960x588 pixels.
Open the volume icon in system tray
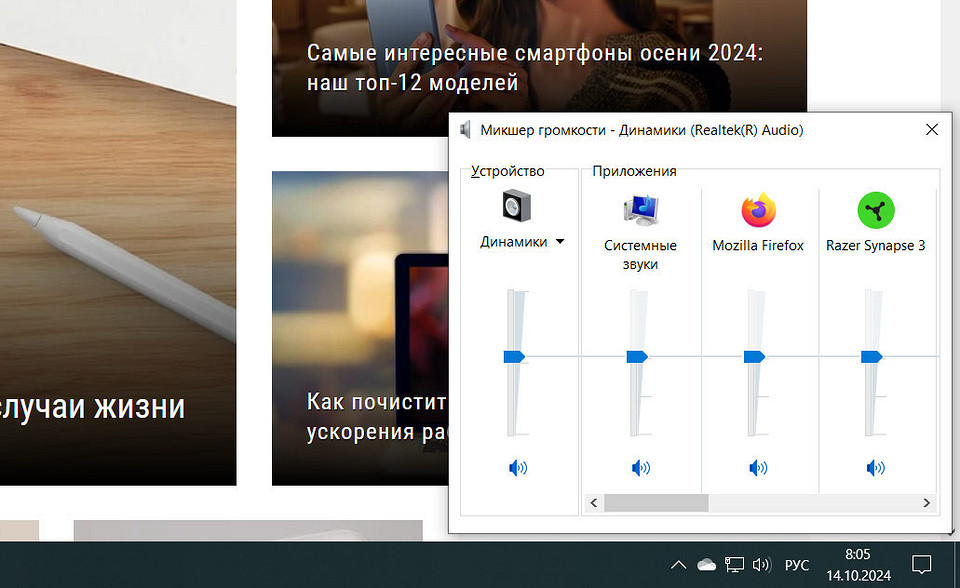point(762,563)
